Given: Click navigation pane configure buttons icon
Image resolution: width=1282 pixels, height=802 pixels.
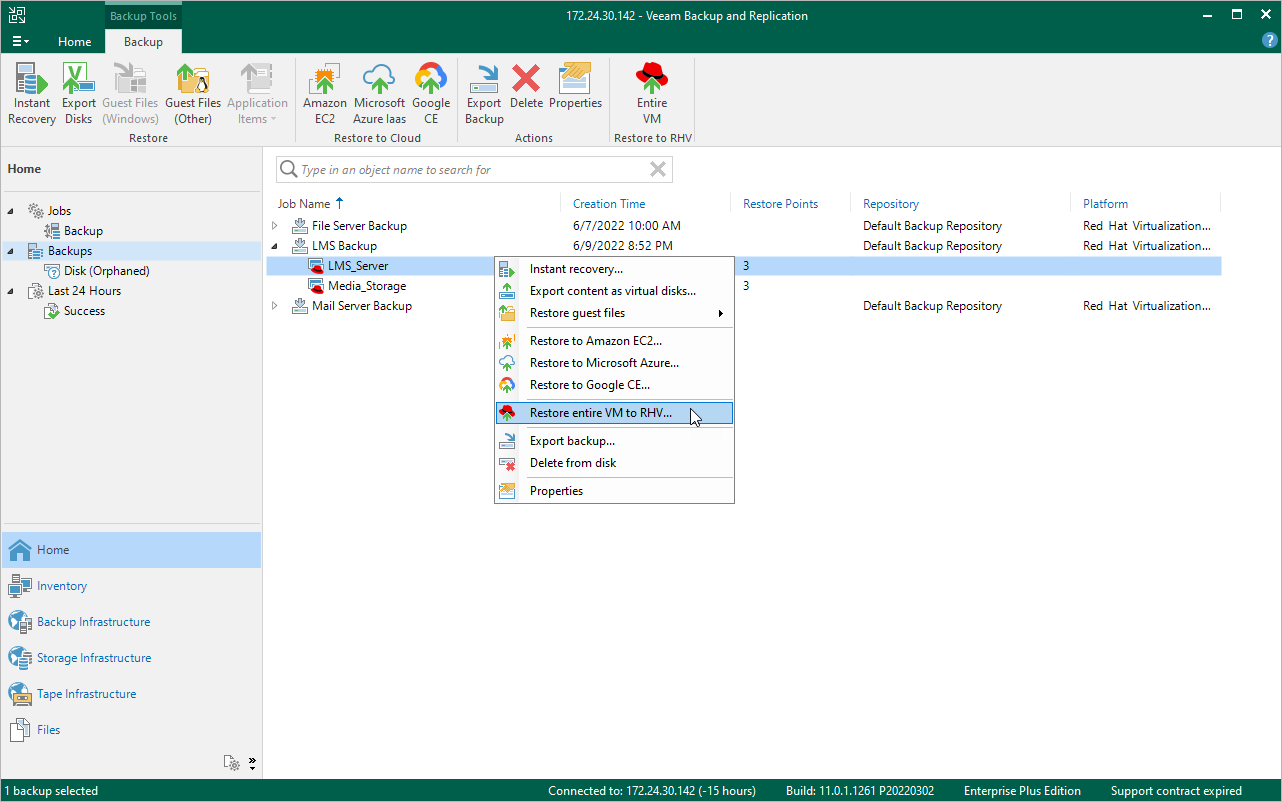Looking at the screenshot, I should point(233,763).
